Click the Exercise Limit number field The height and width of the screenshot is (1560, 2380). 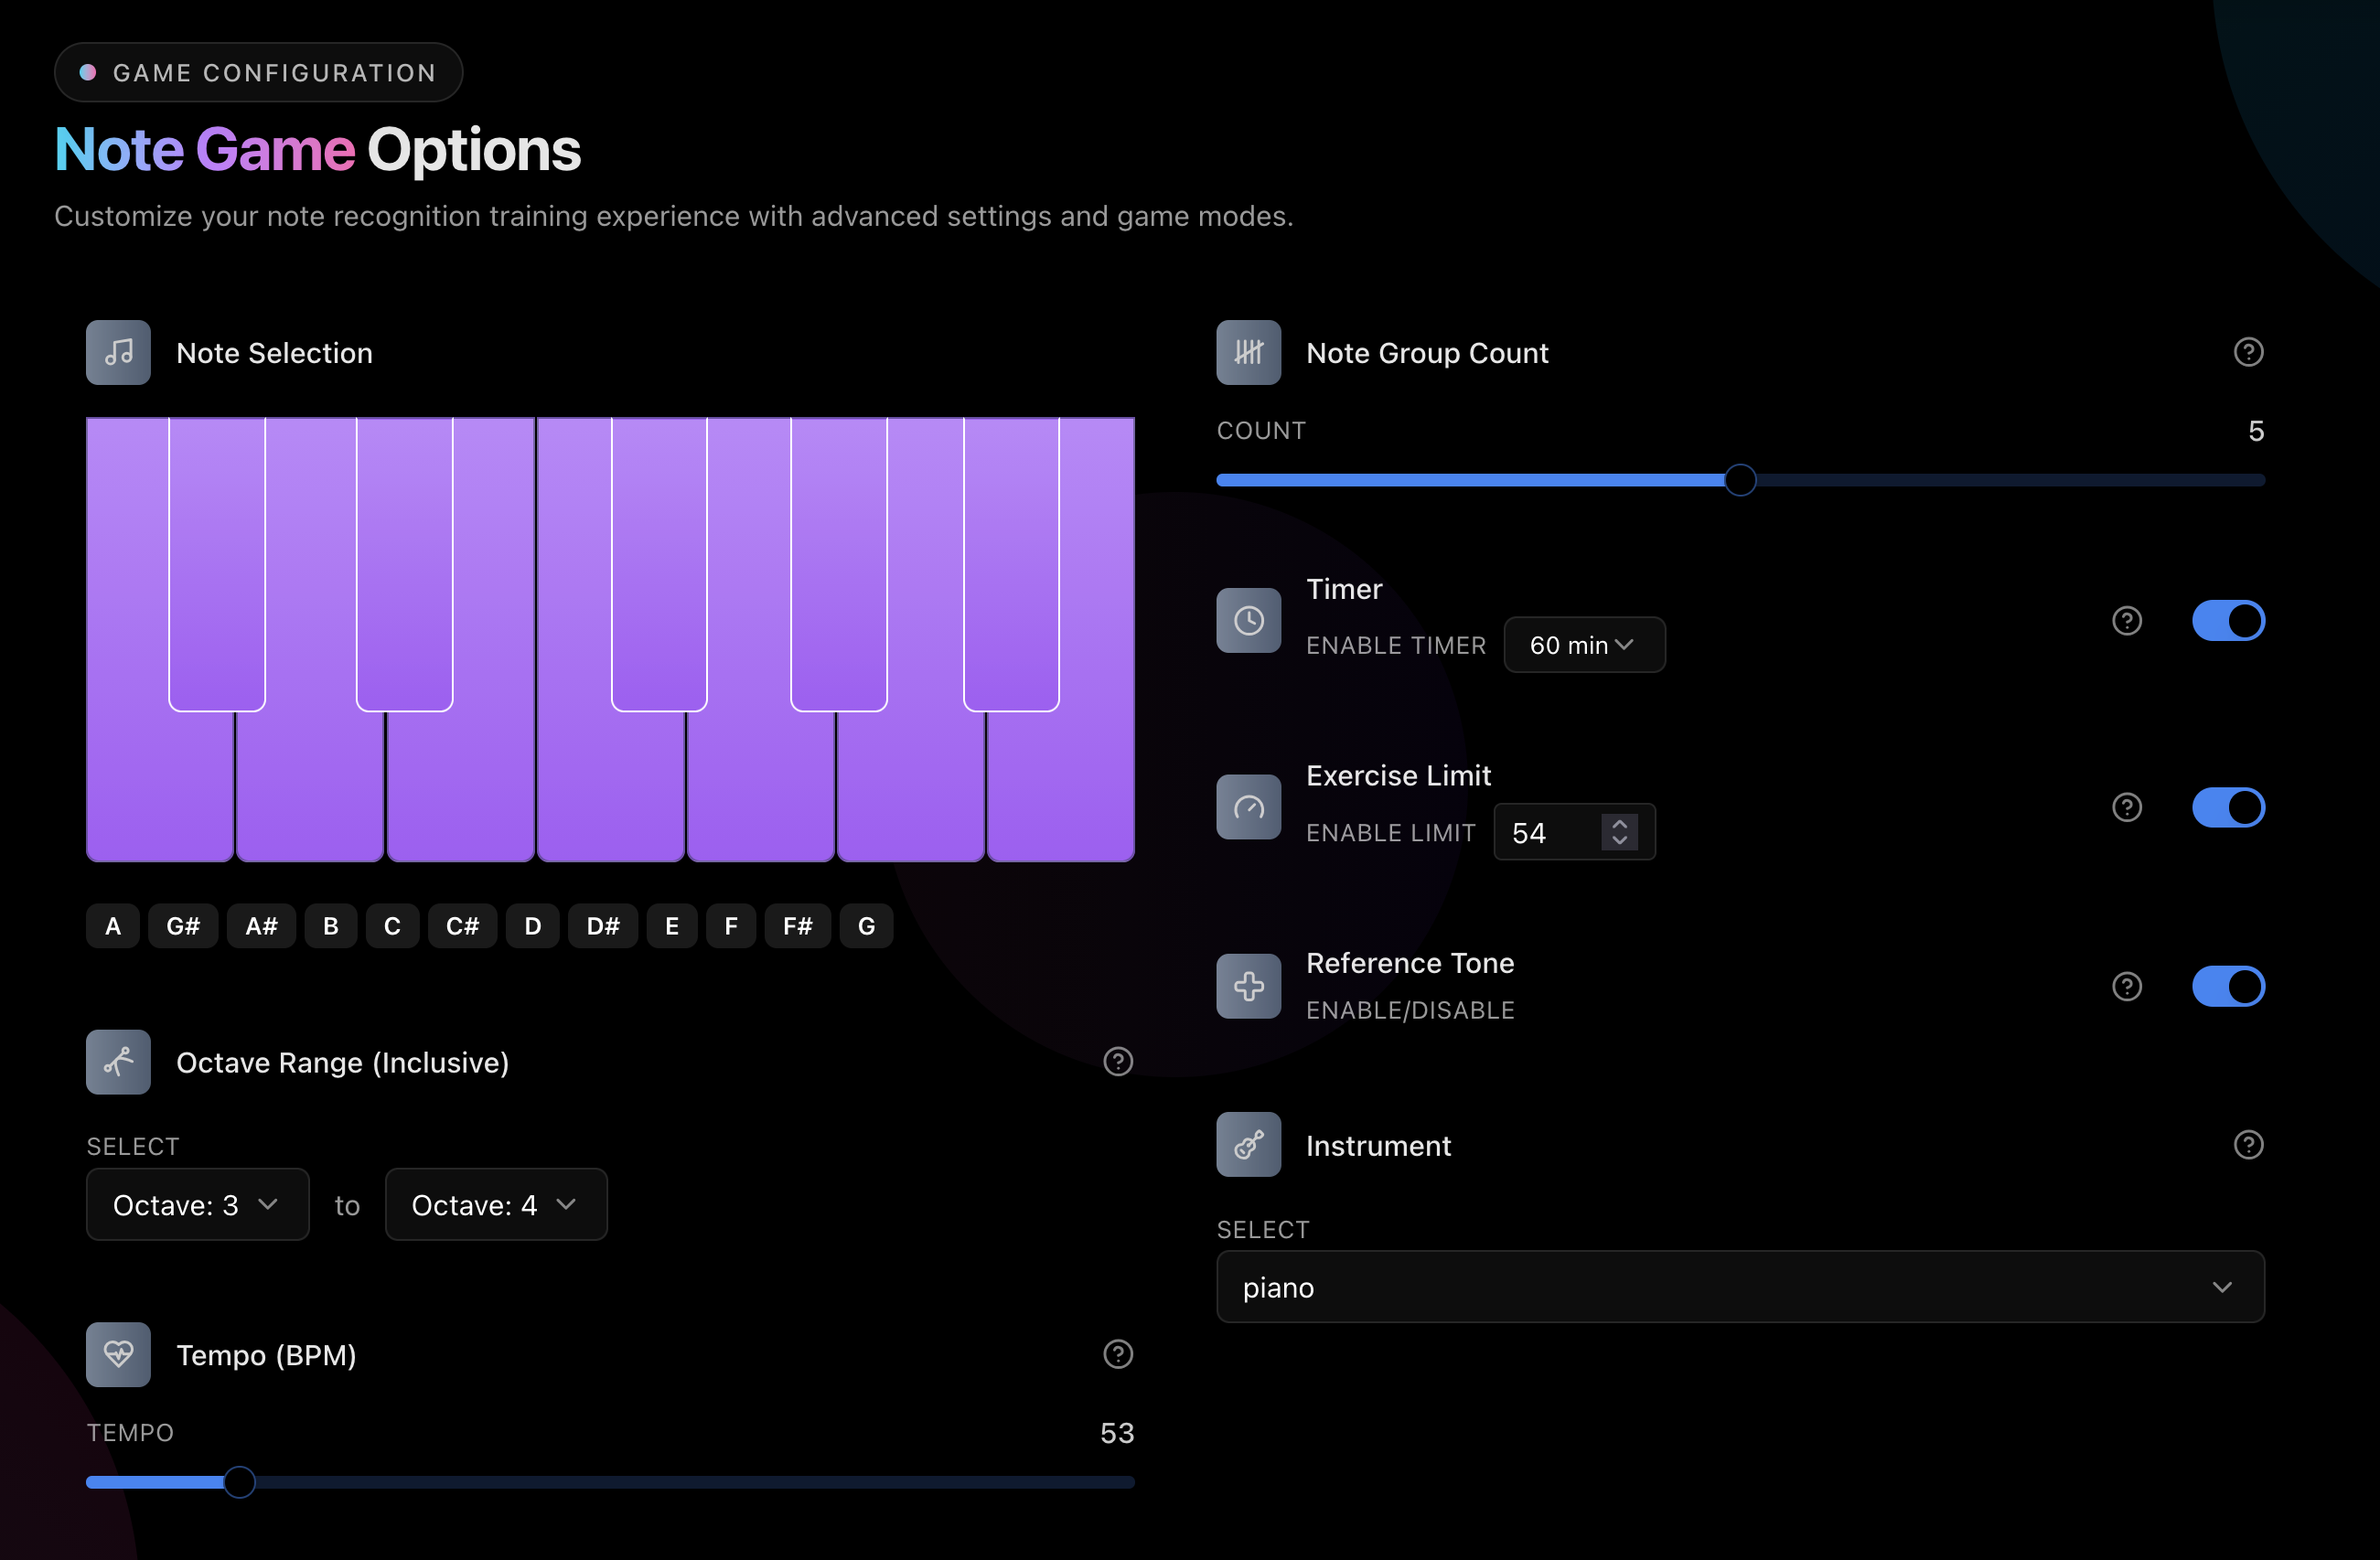point(1550,833)
